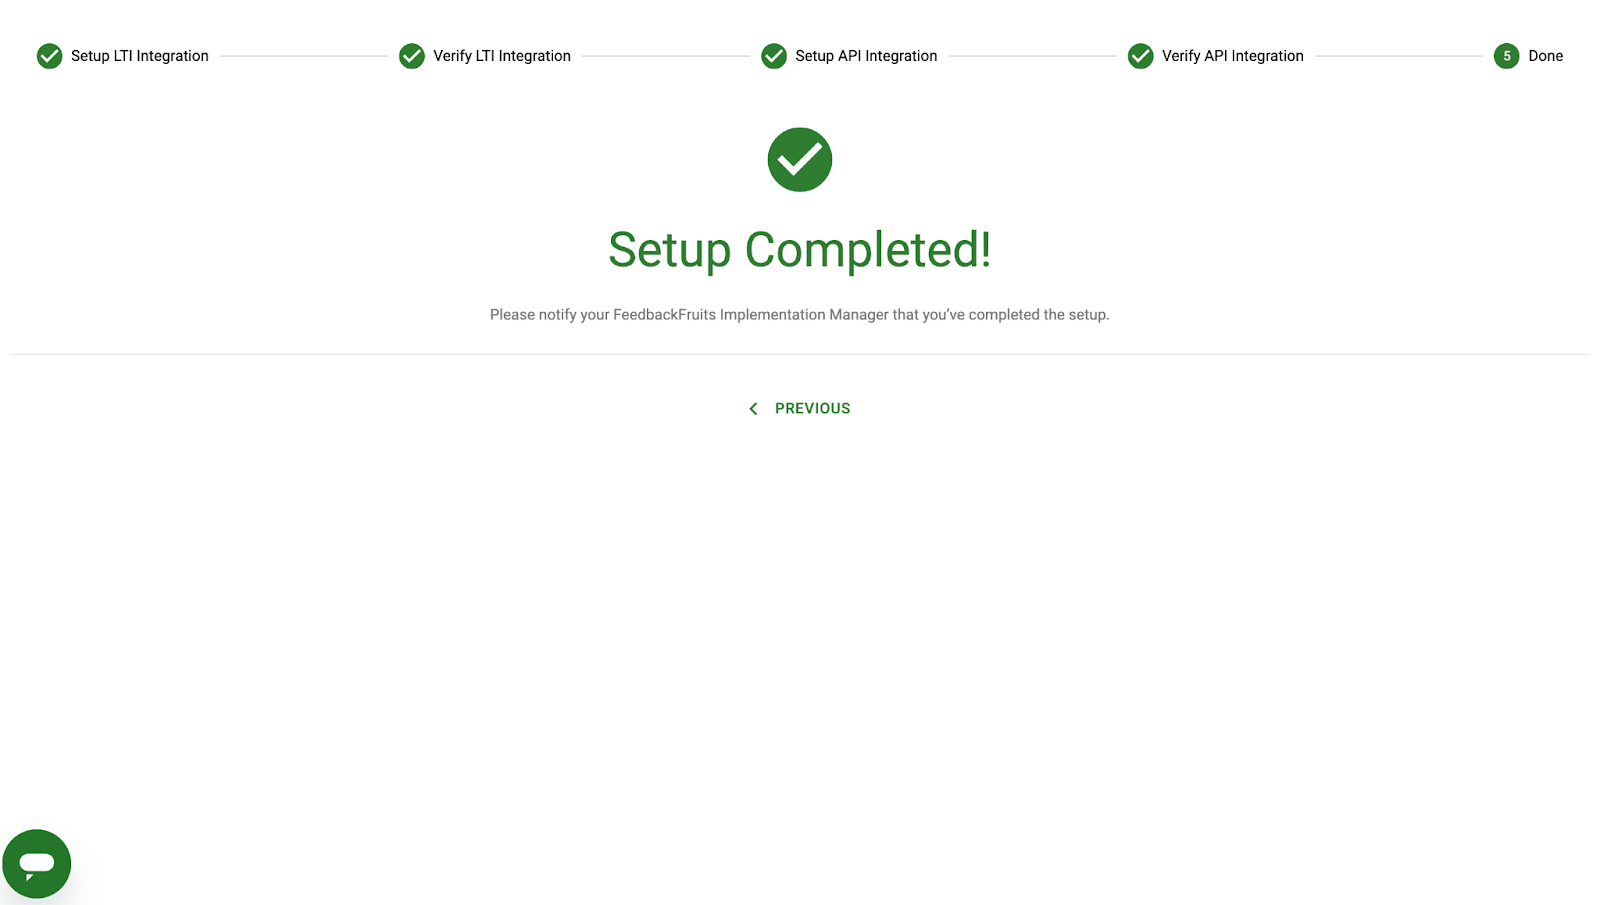Click the Verify API Integration checkmark icon
Image resolution: width=1600 pixels, height=905 pixels.
pyautogui.click(x=1140, y=56)
